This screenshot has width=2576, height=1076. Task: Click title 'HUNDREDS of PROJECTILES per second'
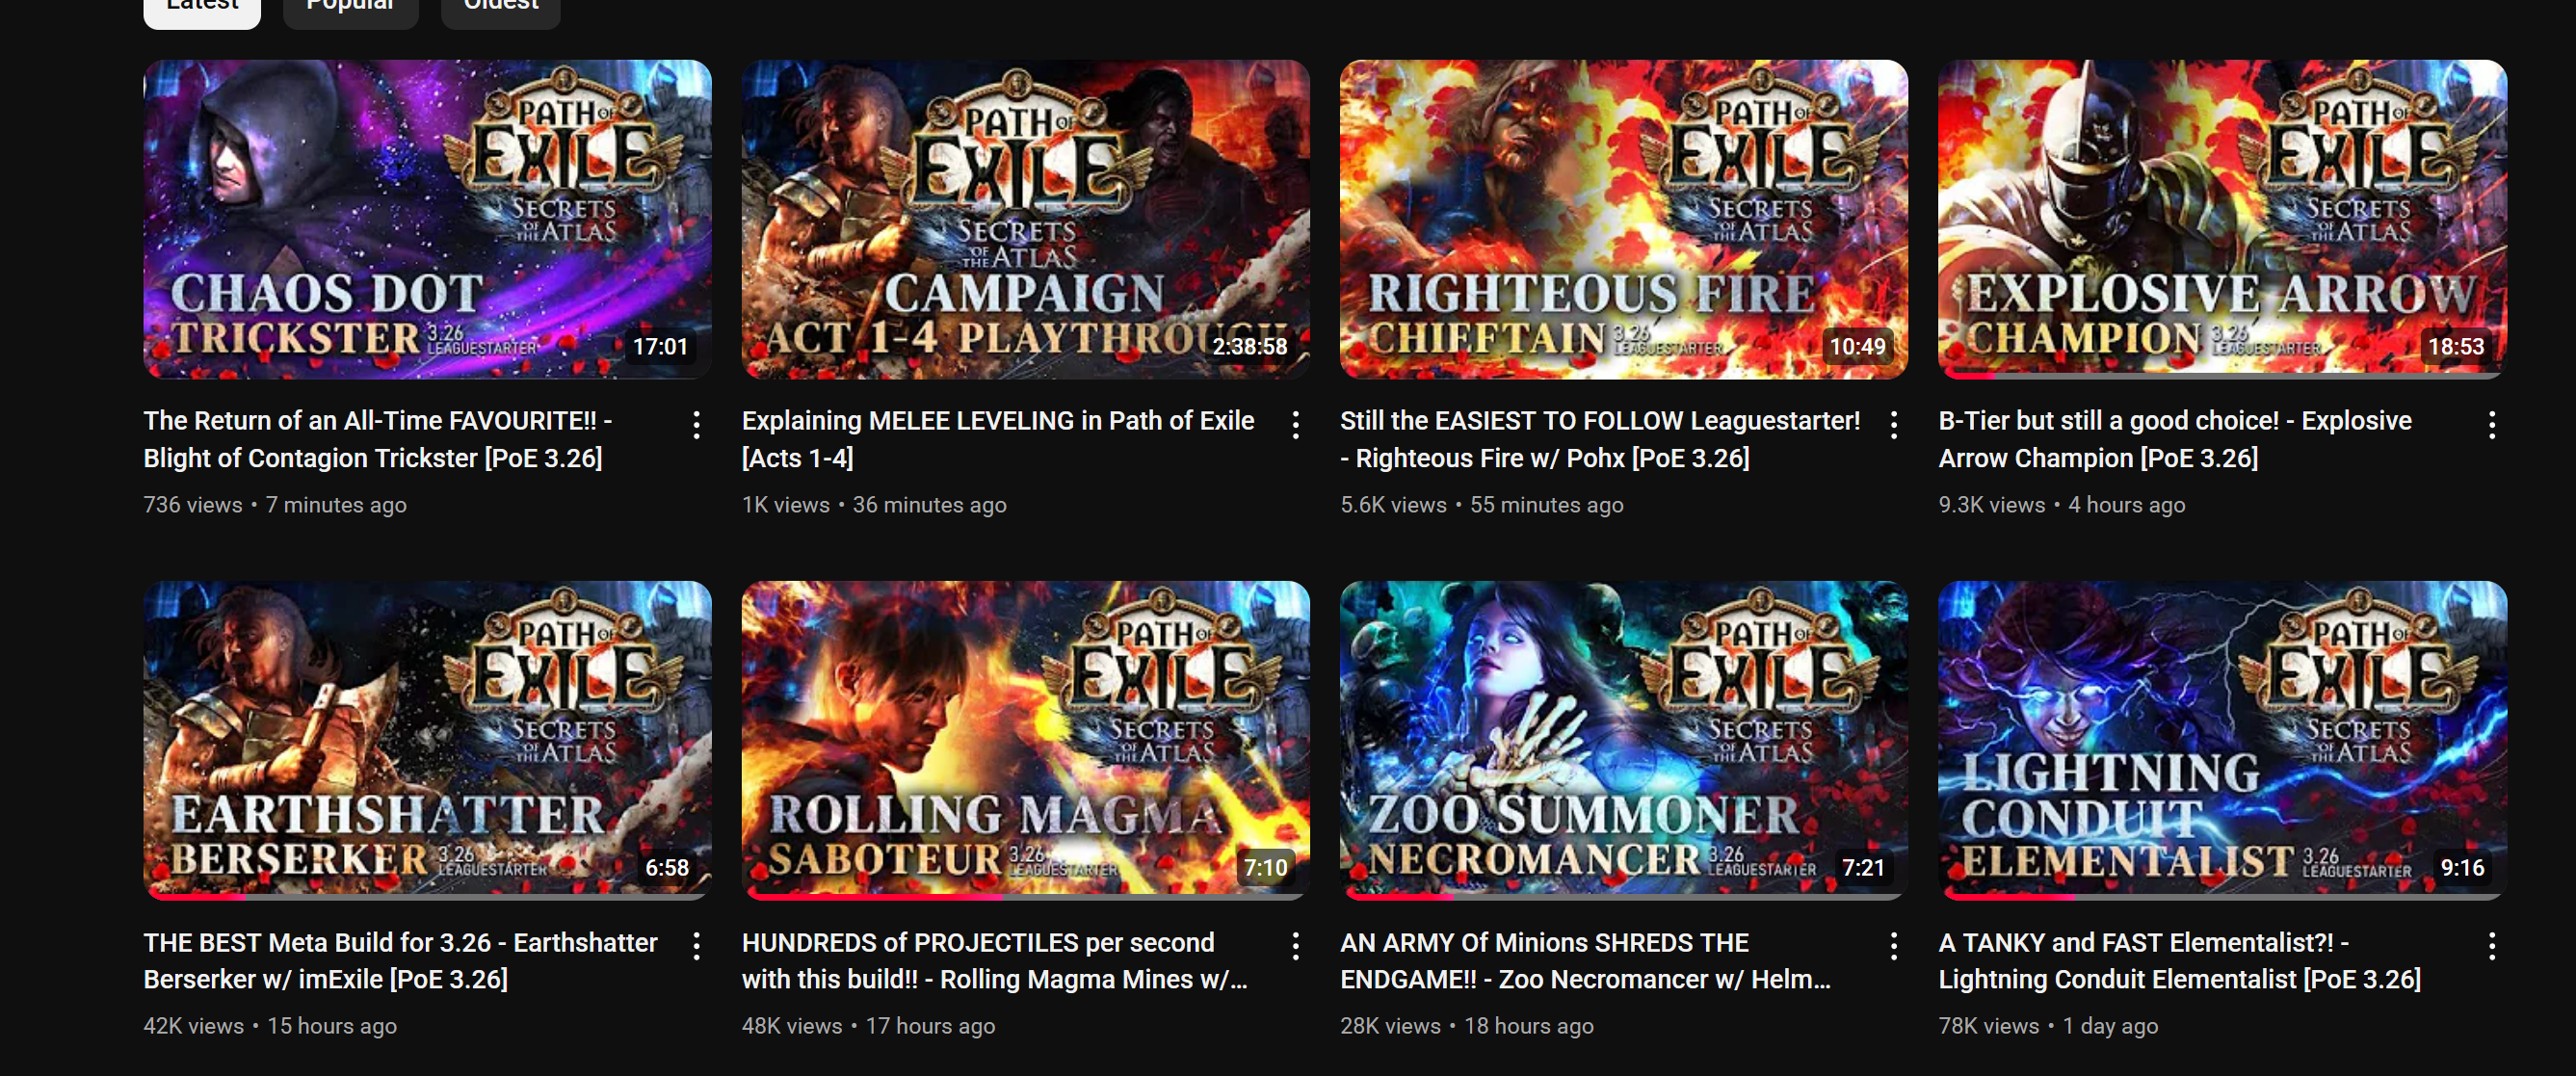[995, 960]
